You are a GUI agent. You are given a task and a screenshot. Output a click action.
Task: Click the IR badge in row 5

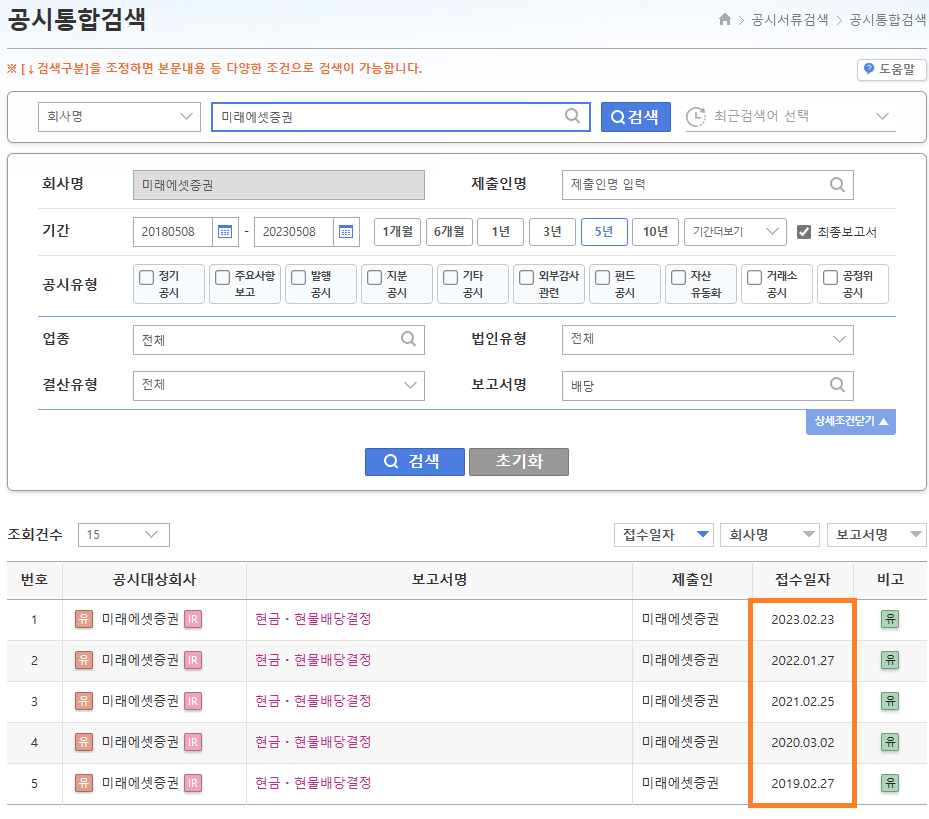[x=193, y=783]
